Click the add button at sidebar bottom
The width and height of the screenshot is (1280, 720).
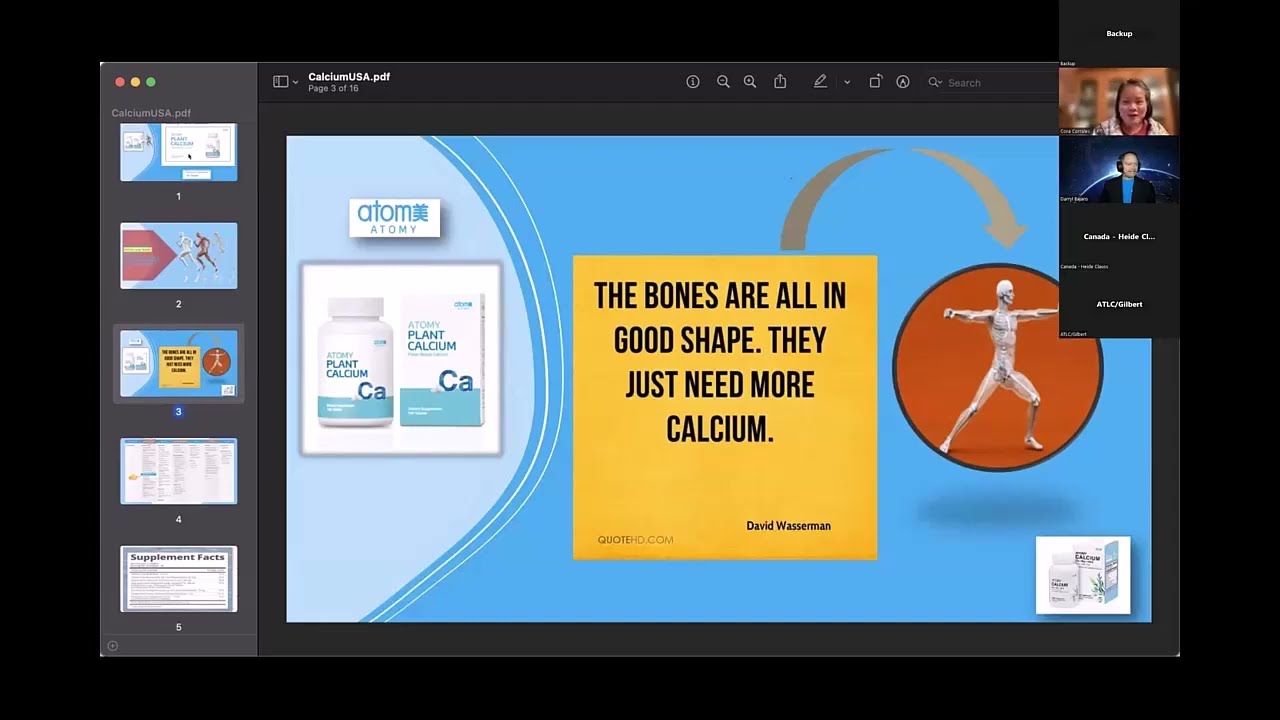pos(112,646)
